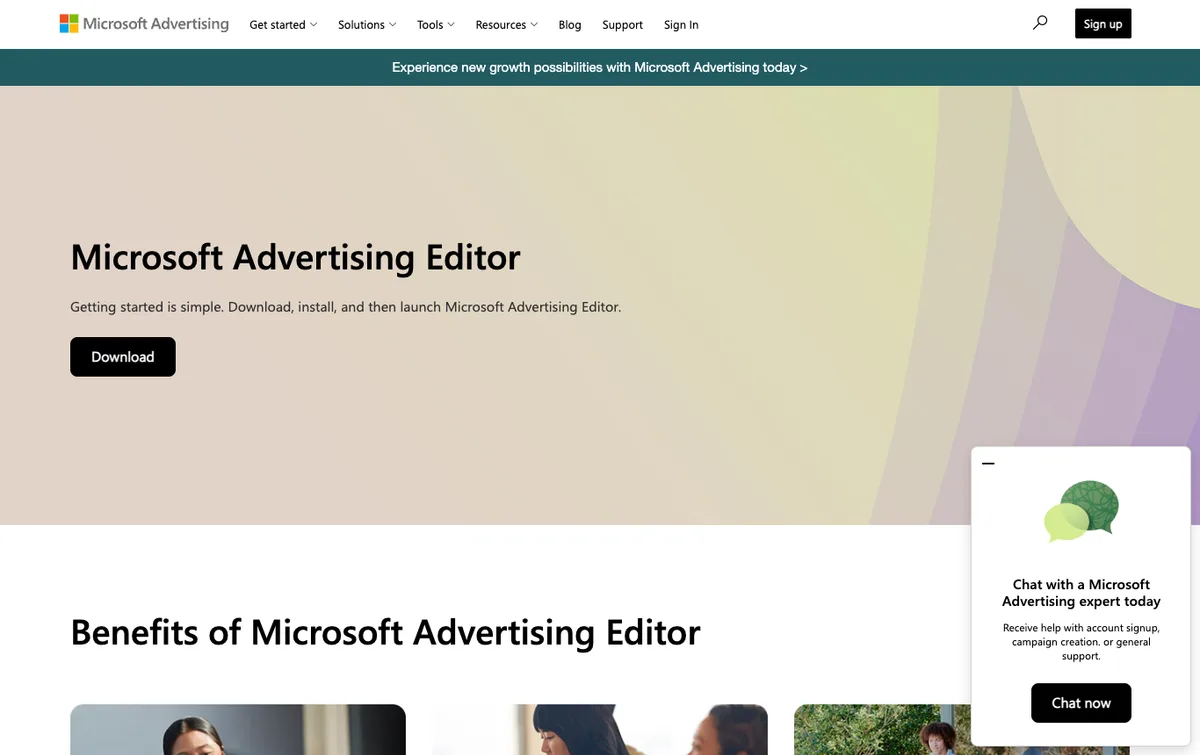
Task: Click the green chat bubbles icon
Action: (x=1081, y=511)
